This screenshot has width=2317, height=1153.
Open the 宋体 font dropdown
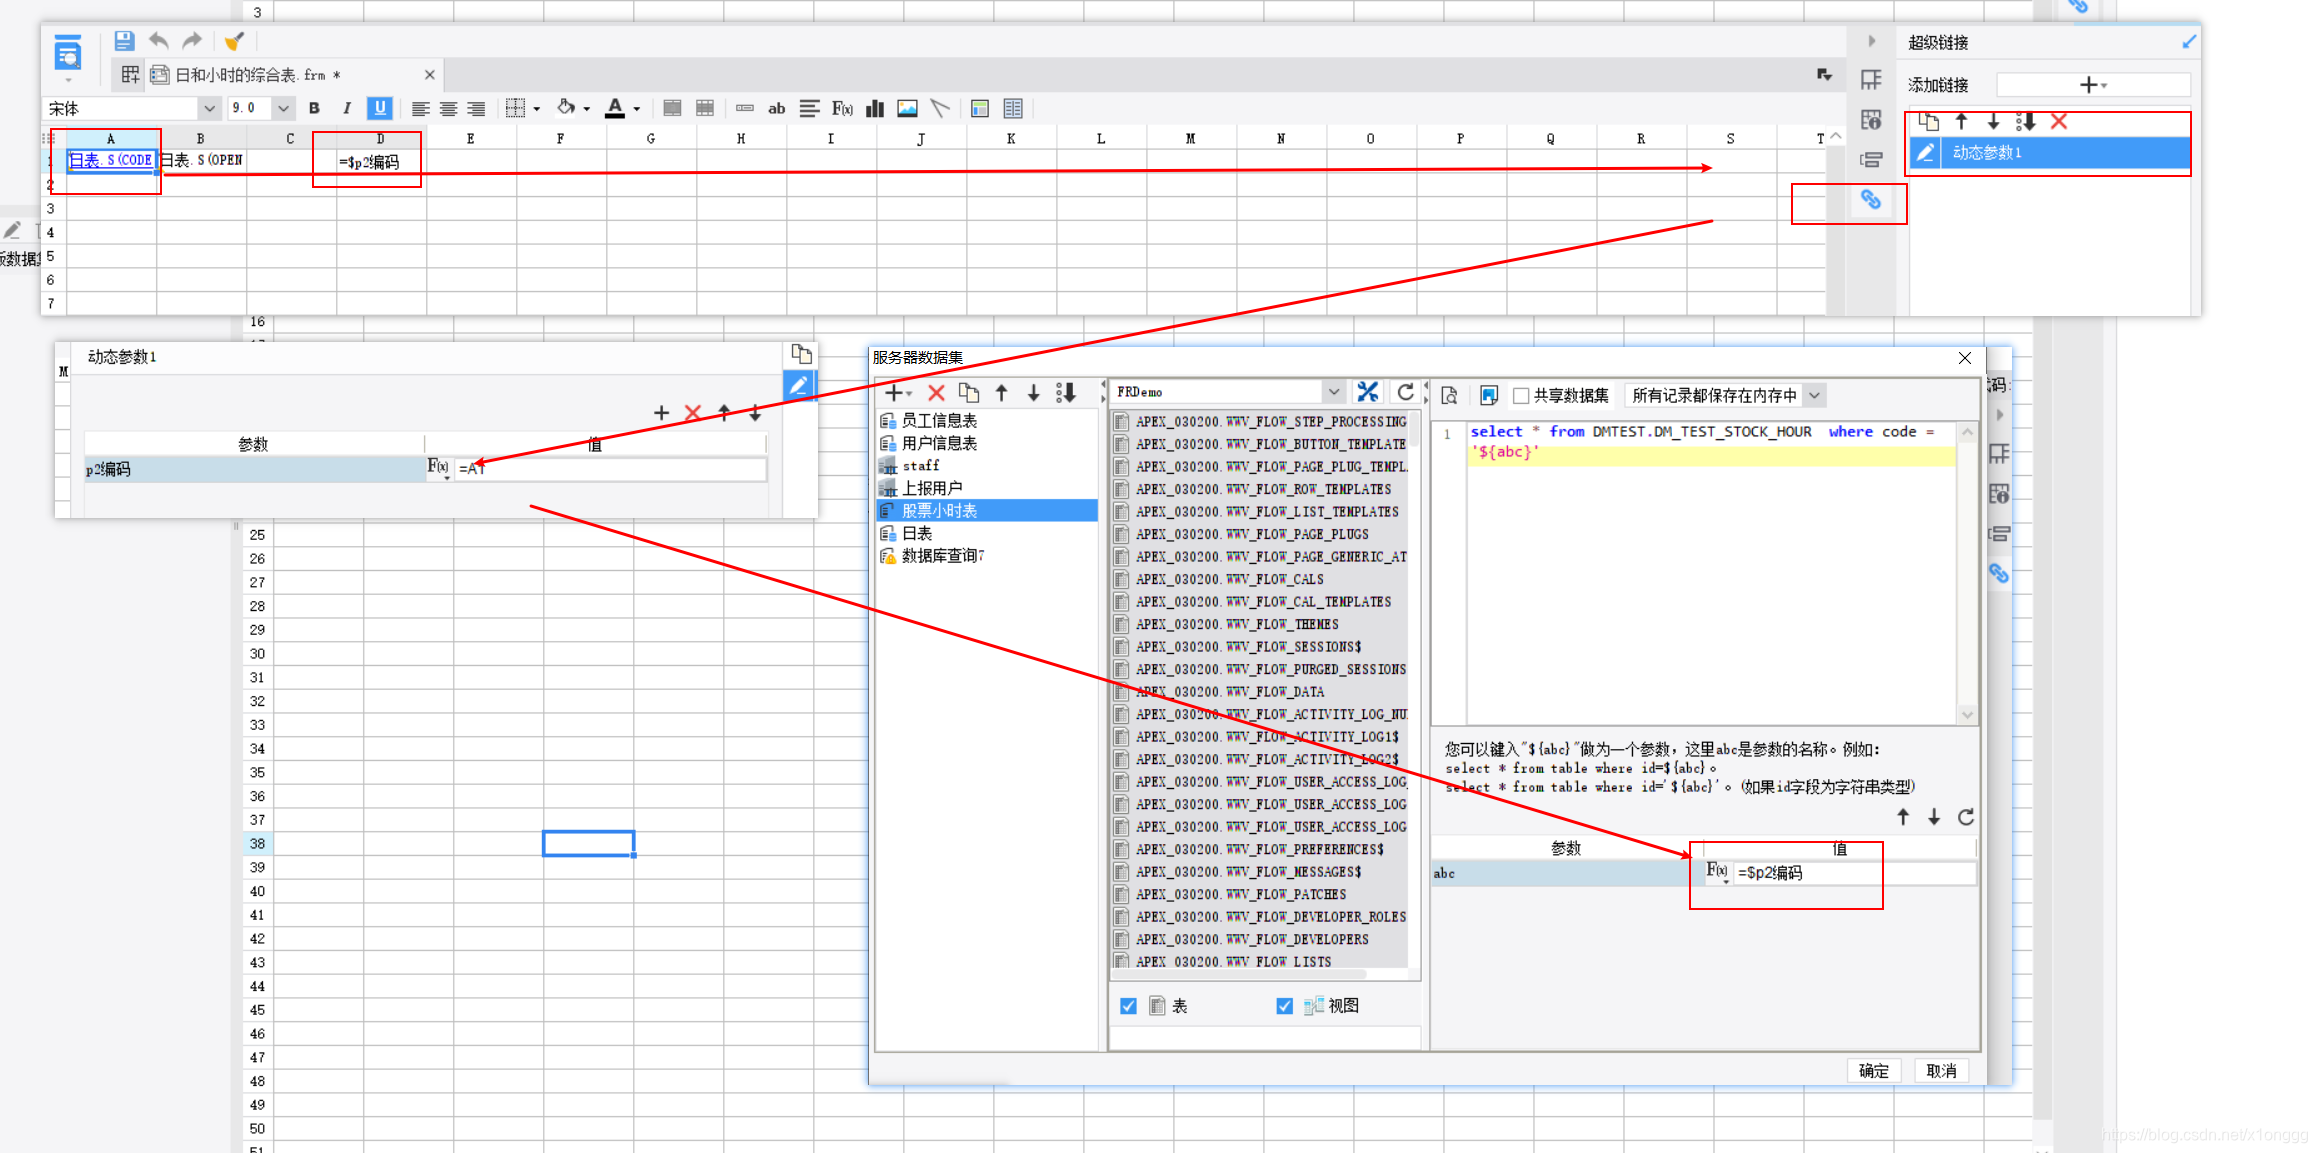point(209,108)
